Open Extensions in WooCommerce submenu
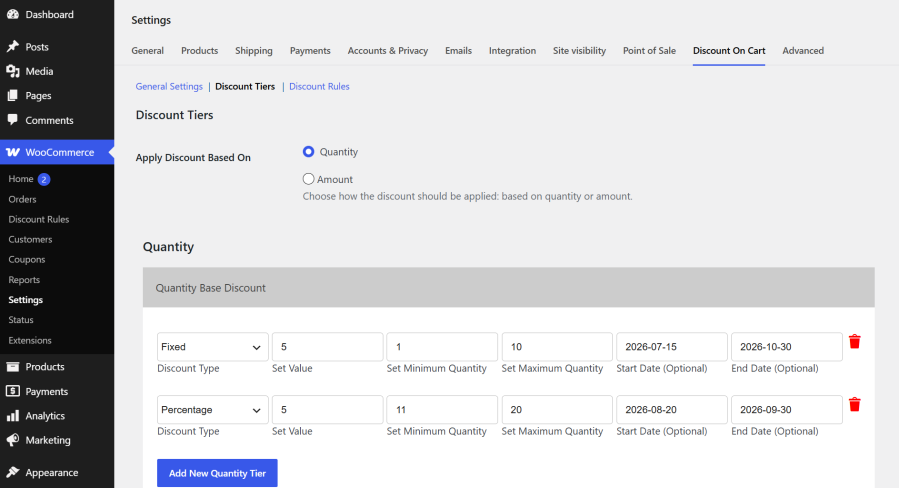 coord(30,340)
